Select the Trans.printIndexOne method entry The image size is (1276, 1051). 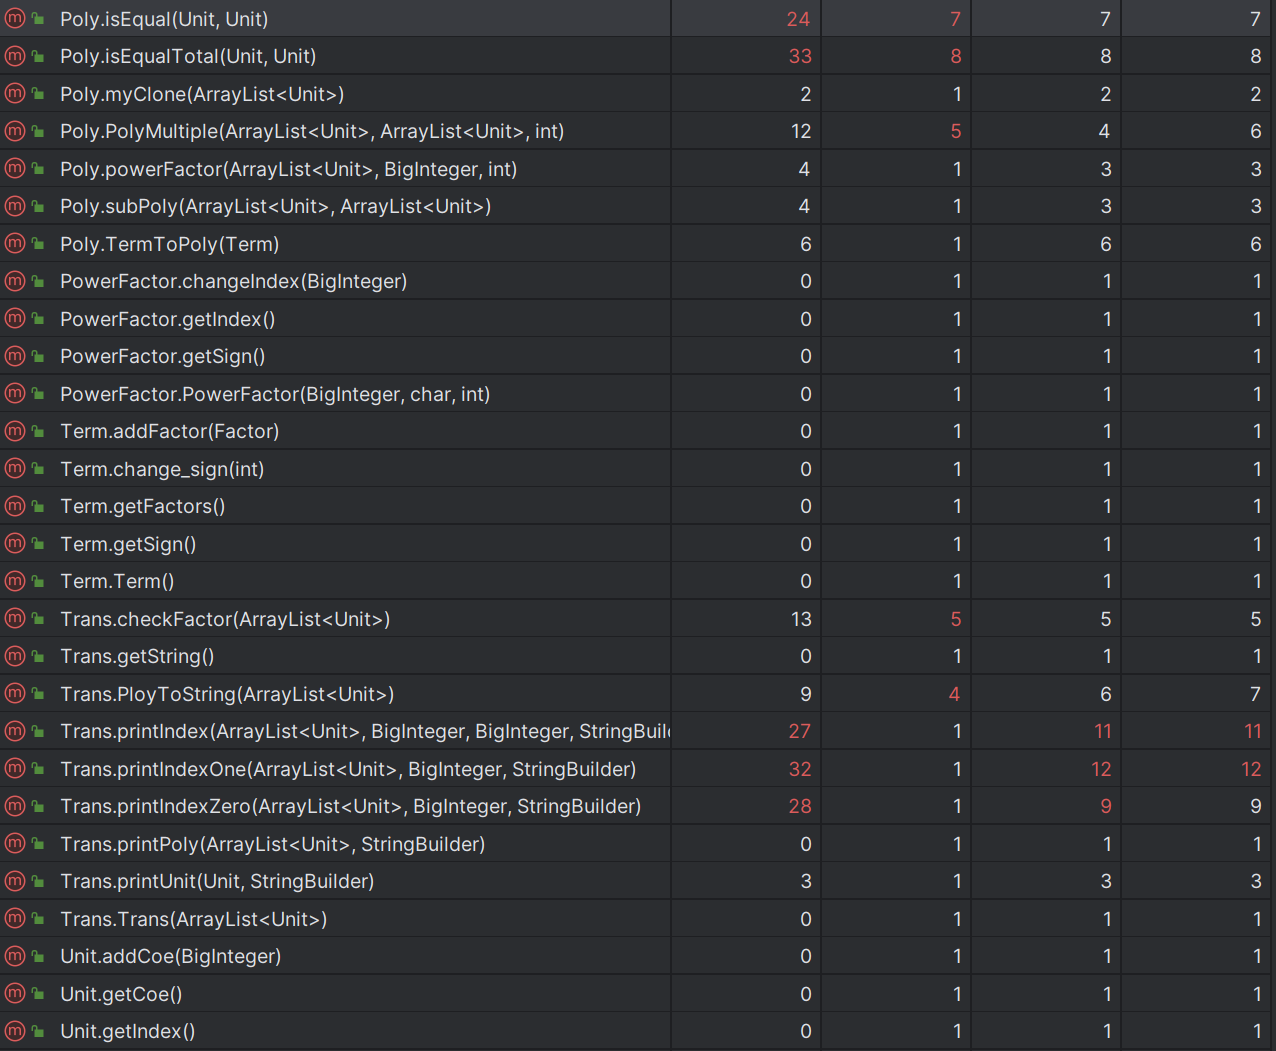tap(348, 769)
